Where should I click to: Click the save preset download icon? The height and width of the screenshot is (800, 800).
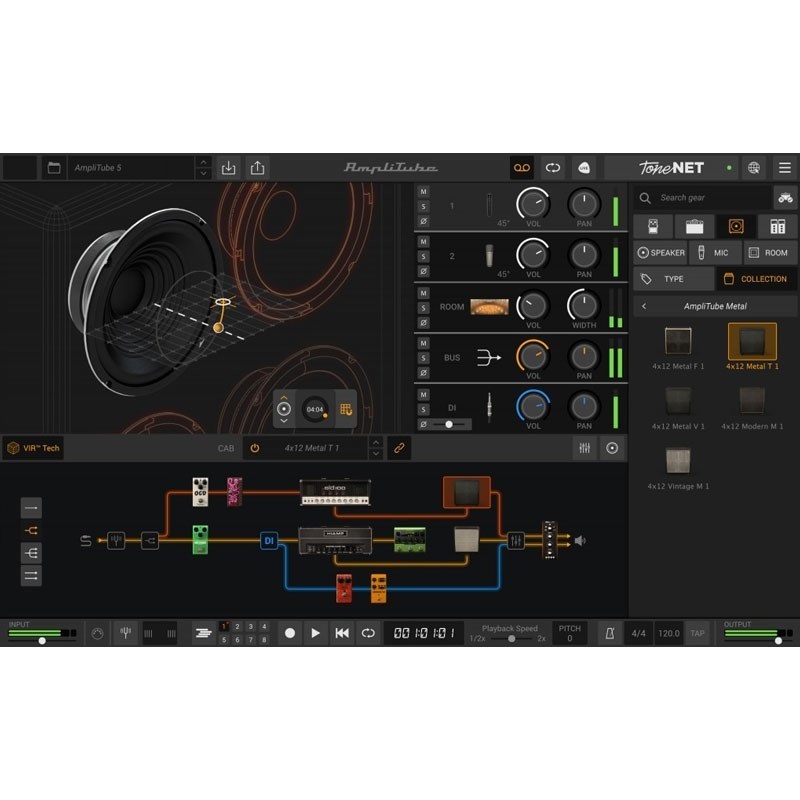click(229, 167)
